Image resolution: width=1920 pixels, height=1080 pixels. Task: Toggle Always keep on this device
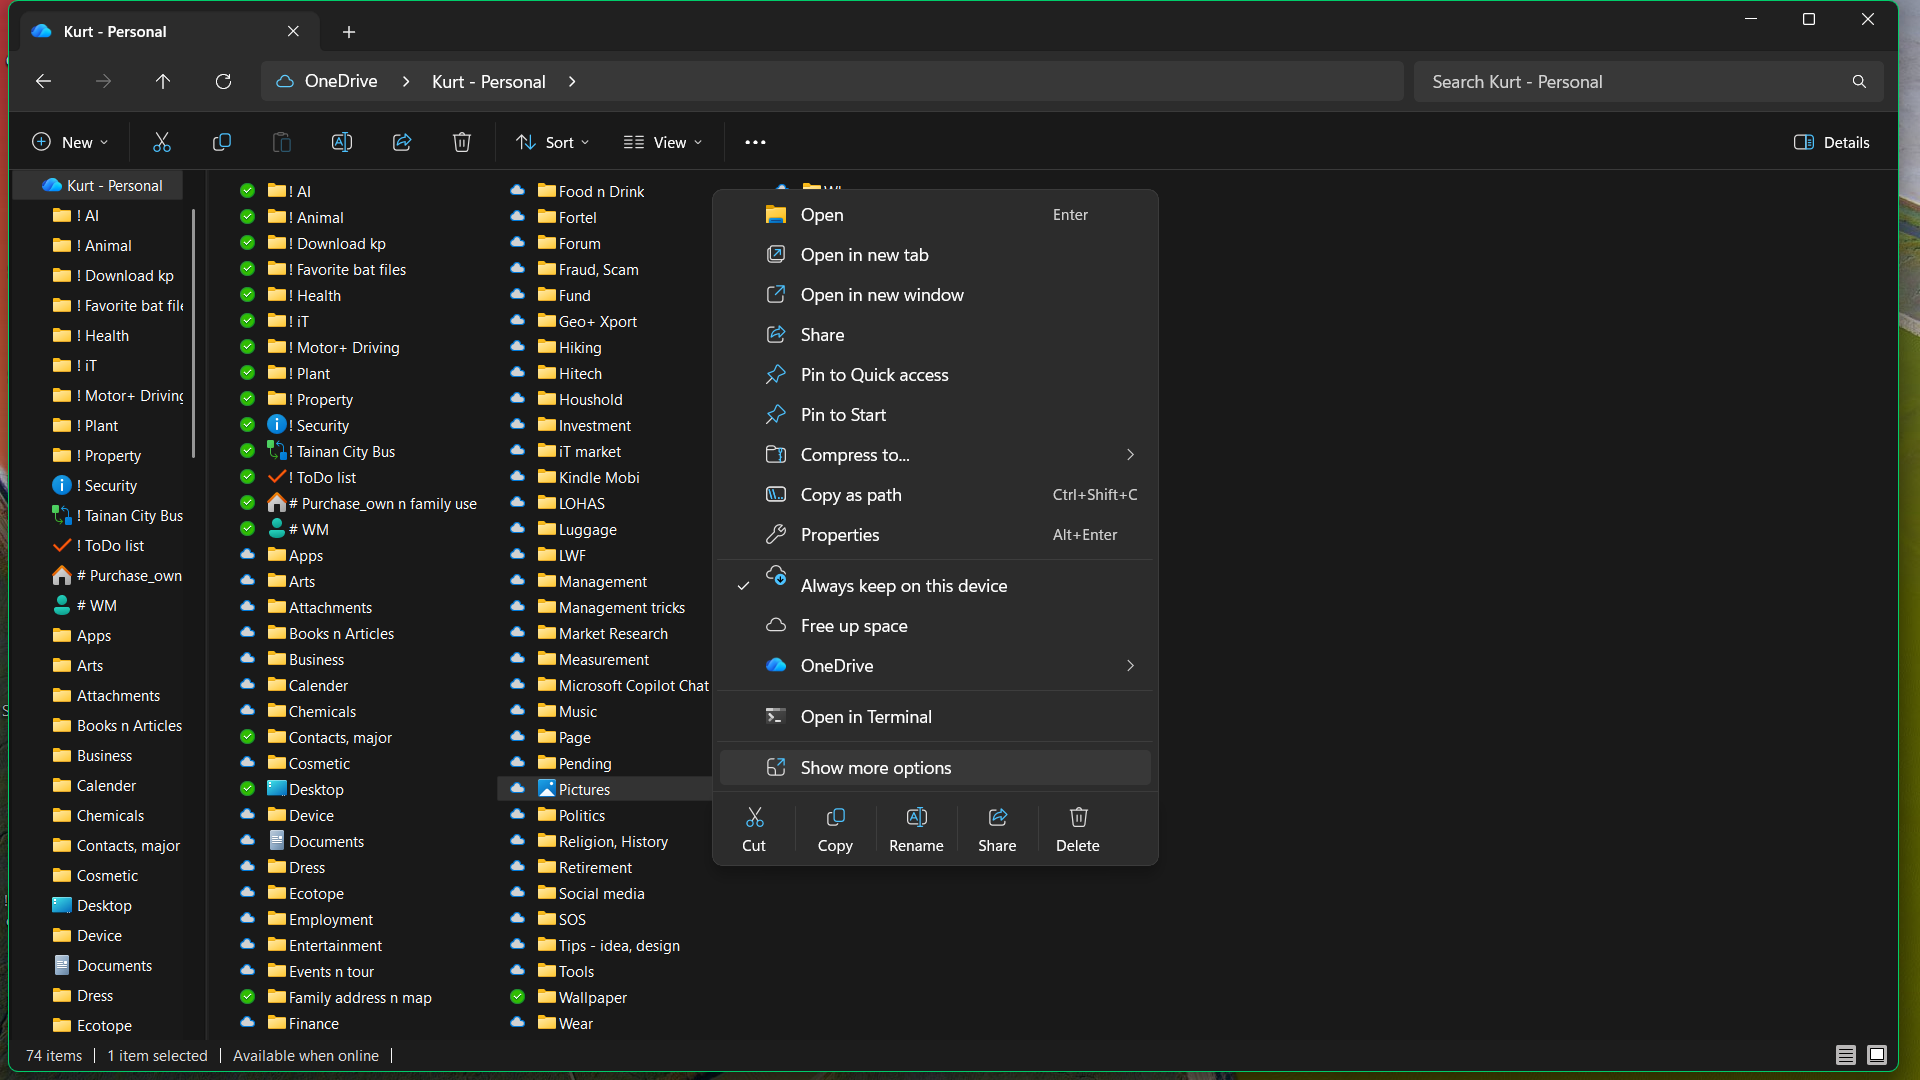tap(903, 586)
